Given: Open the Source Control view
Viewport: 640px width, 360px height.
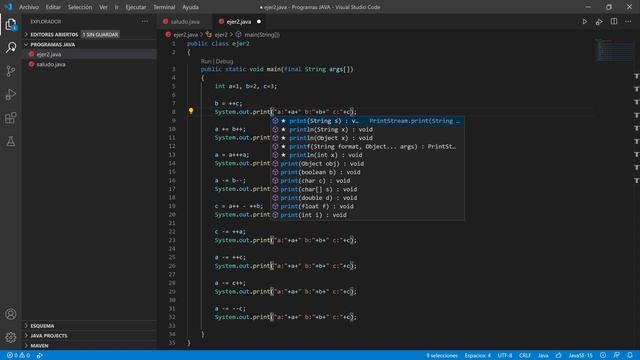Looking at the screenshot, I should tap(11, 71).
